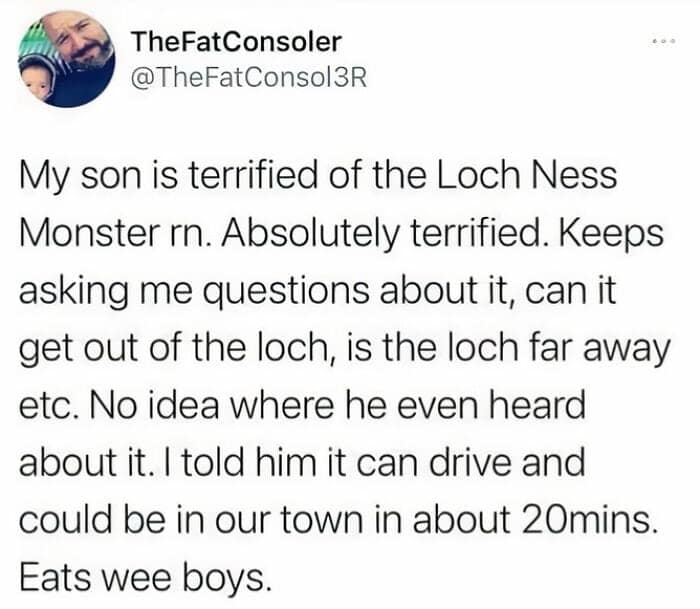Click TheFatConsoler profile avatar picture
Screen dimensions: 700x609
[x=67, y=58]
